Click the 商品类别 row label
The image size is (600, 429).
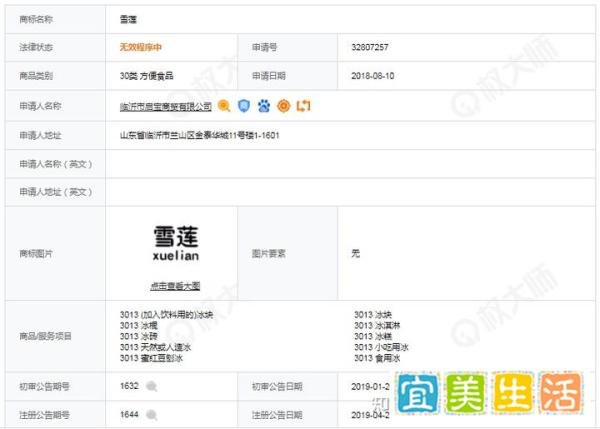click(x=36, y=76)
